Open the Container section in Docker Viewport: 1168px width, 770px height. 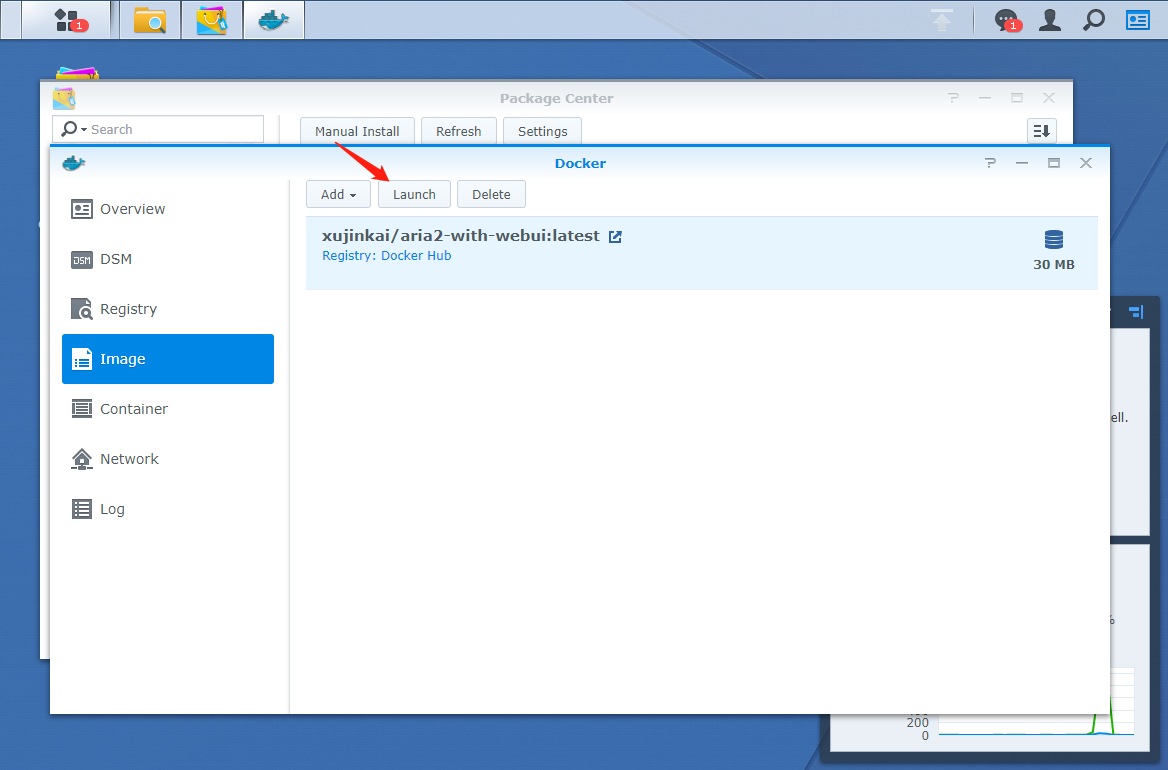click(x=168, y=409)
